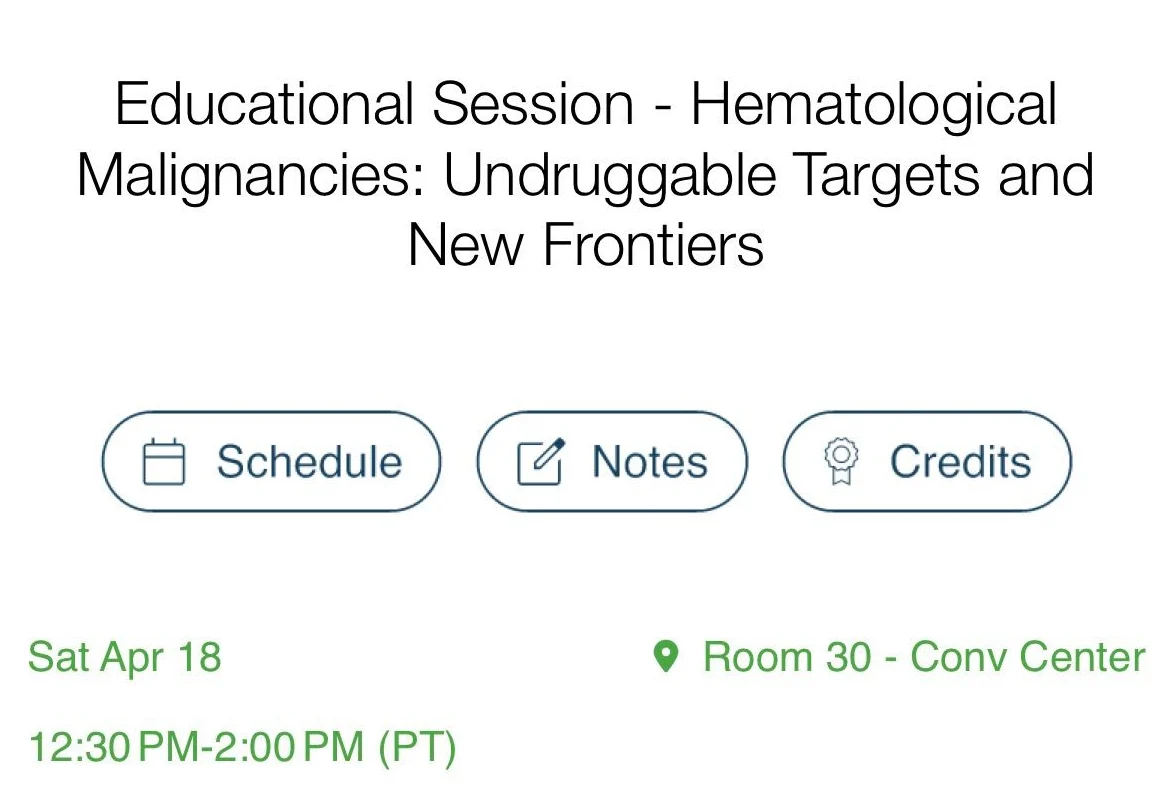Select the Credits text label
This screenshot has height=807, width=1172.
960,462
